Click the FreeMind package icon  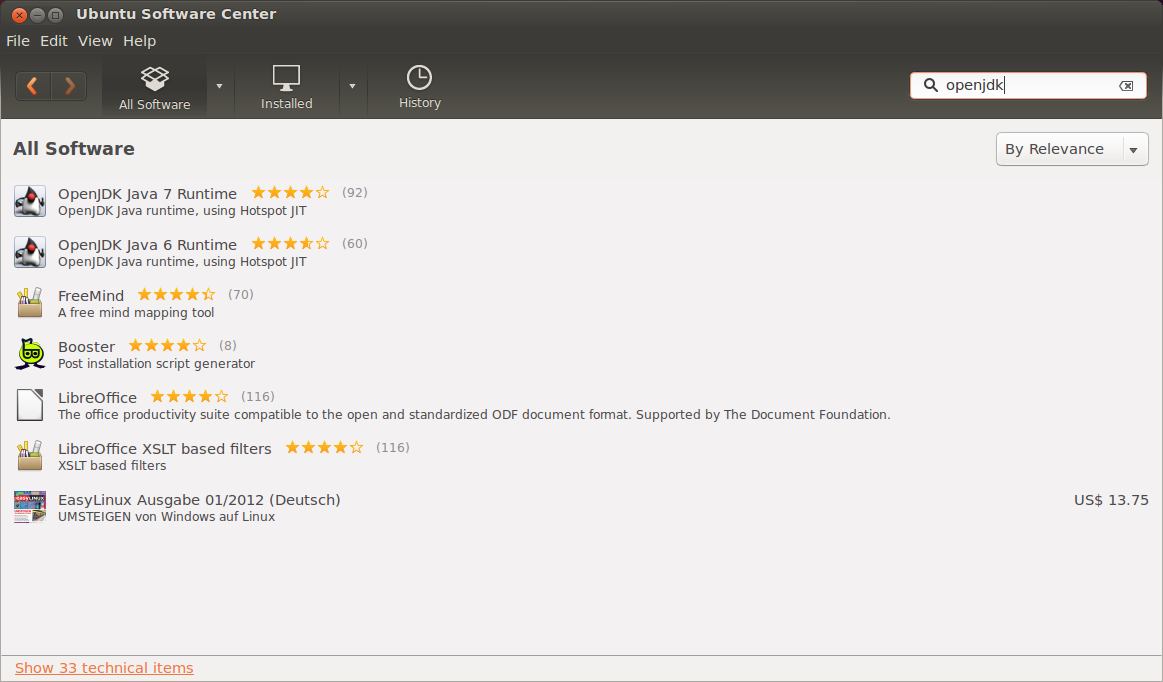click(x=30, y=303)
